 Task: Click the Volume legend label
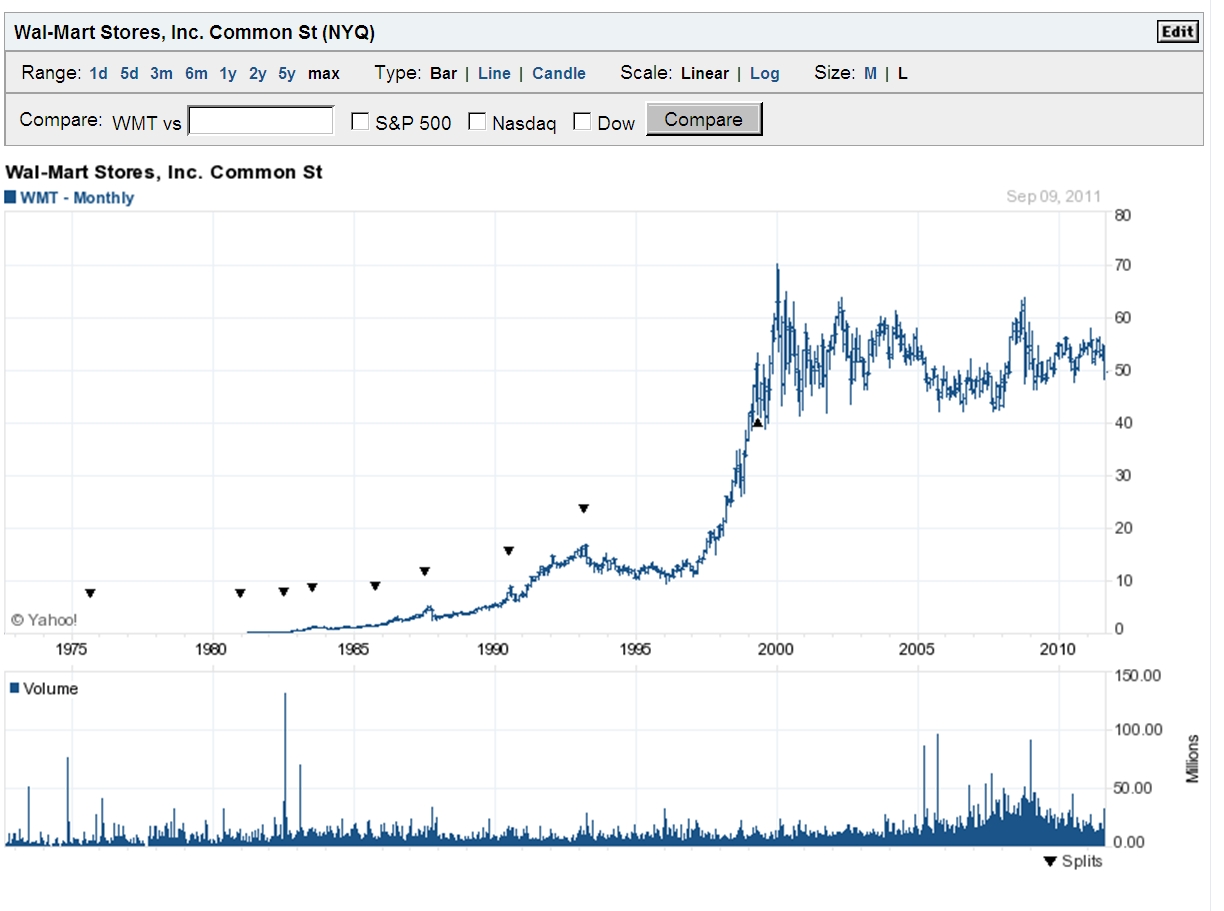click(50, 689)
